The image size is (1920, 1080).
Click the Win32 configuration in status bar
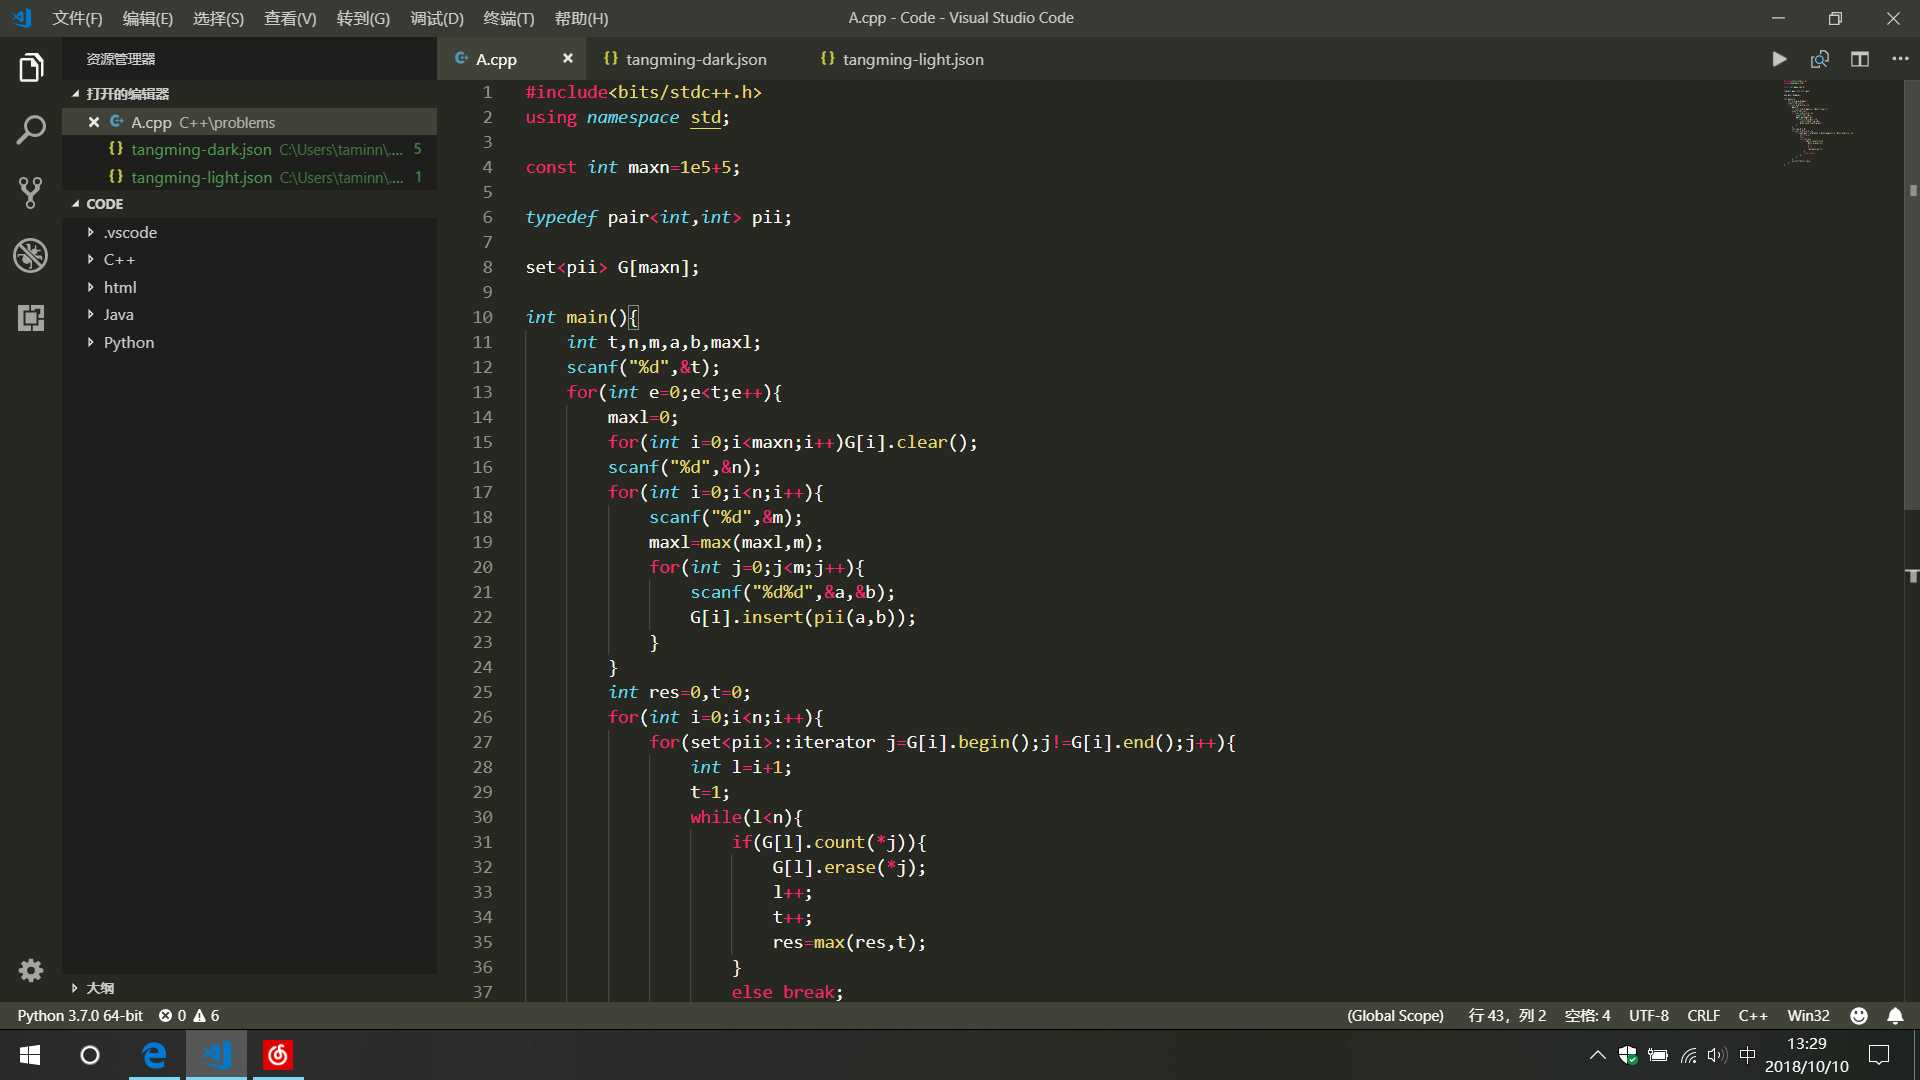(x=1808, y=1015)
